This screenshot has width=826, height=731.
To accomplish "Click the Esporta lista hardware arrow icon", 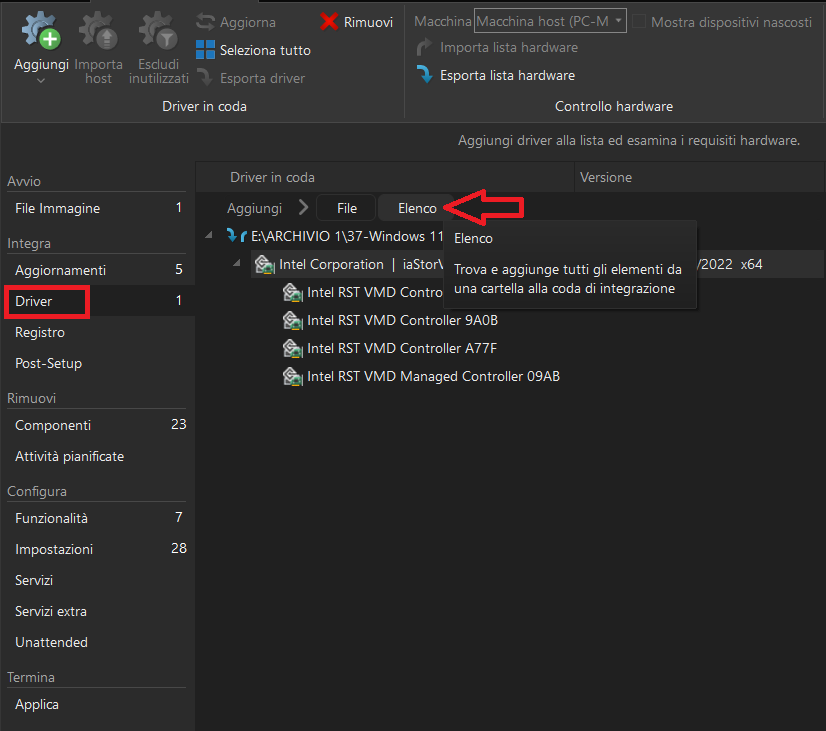I will coord(424,75).
